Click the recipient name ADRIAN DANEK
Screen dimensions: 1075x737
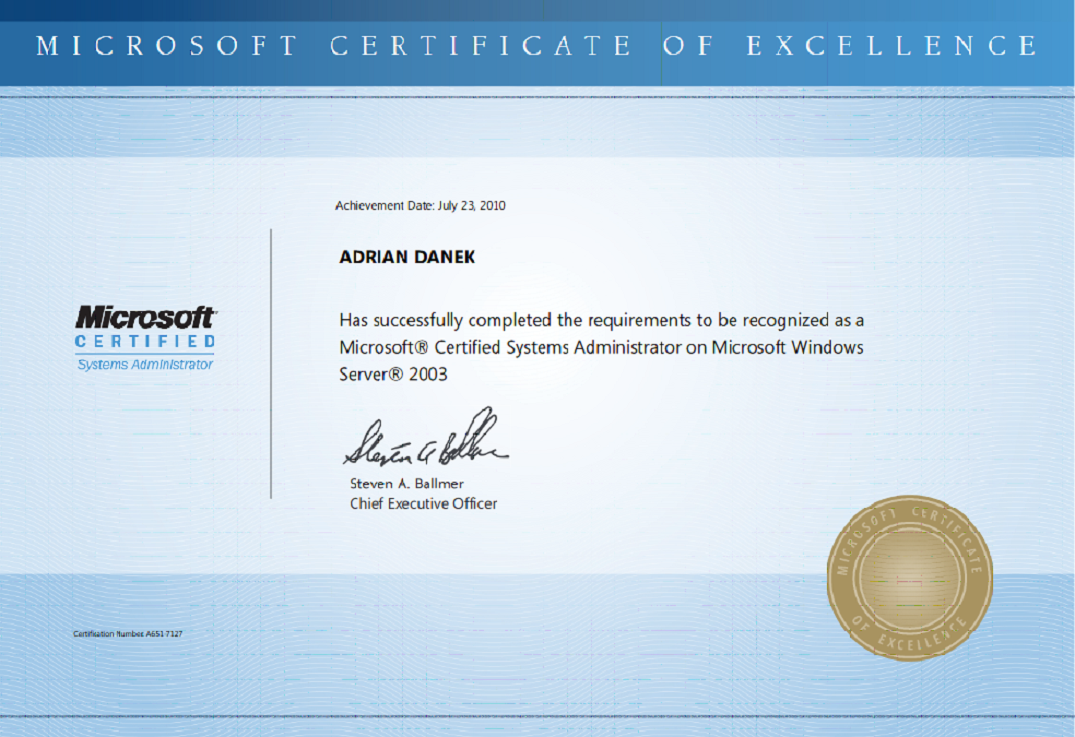coord(407,257)
